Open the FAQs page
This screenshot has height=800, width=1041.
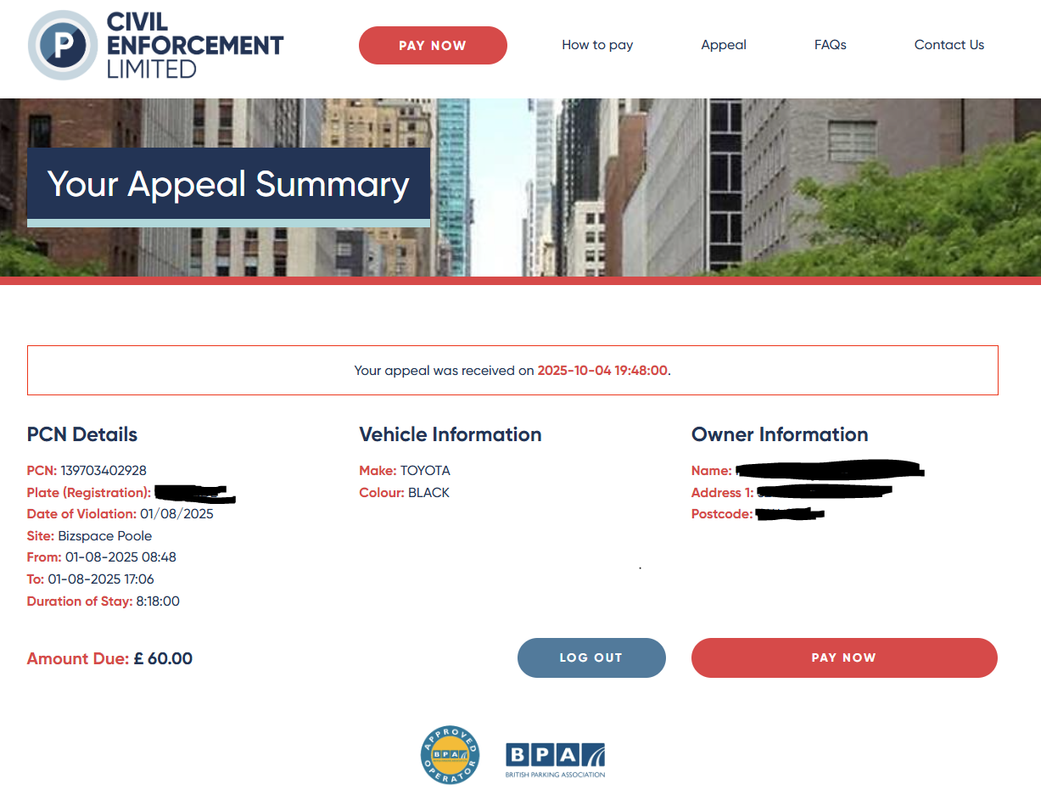(831, 44)
